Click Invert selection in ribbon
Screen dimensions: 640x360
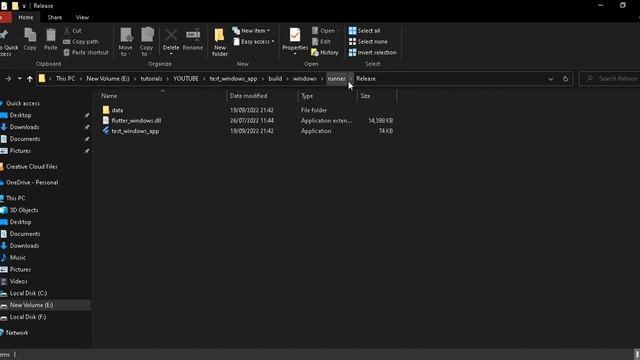pos(372,52)
